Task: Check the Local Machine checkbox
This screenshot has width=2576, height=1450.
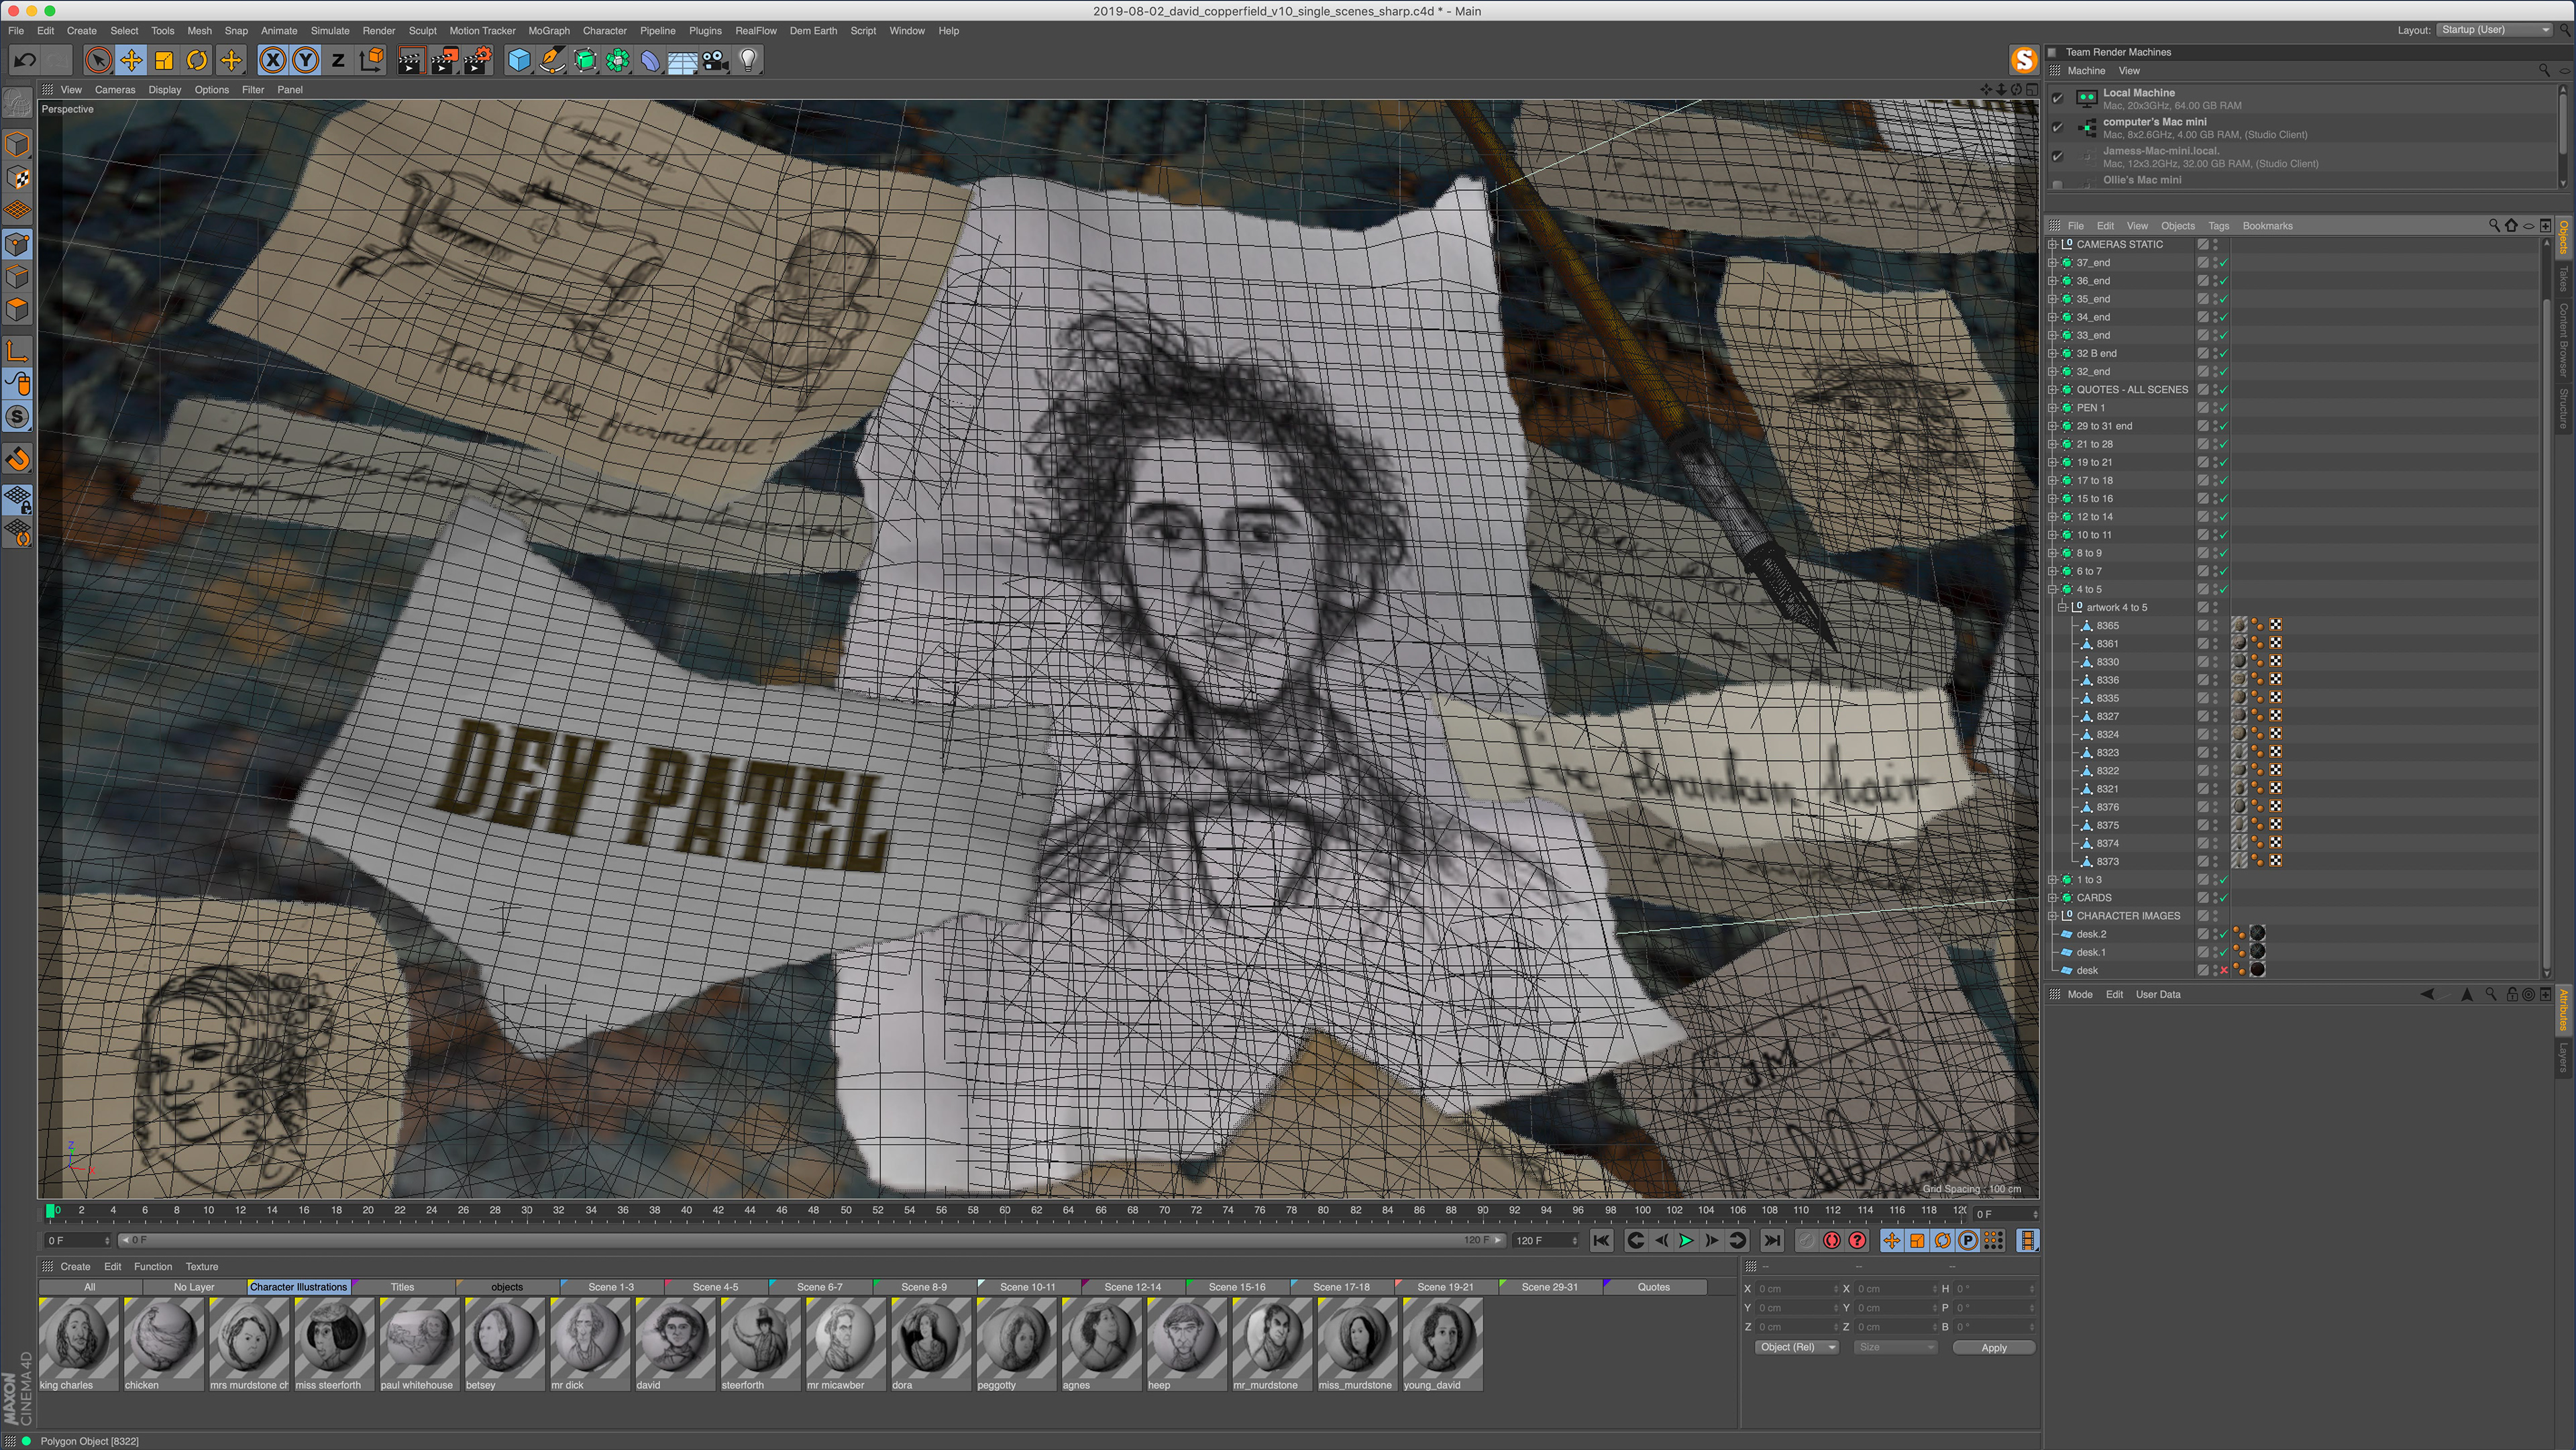Action: click(x=2057, y=98)
